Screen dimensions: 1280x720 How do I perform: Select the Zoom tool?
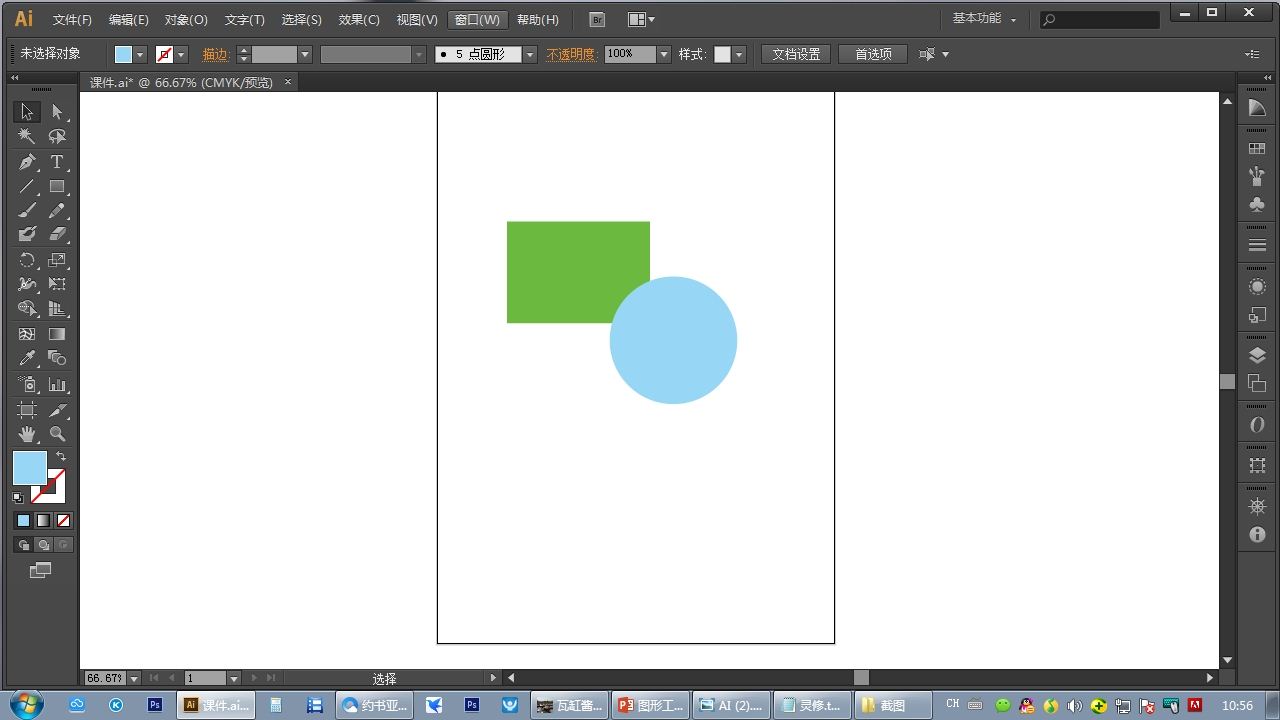coord(57,434)
